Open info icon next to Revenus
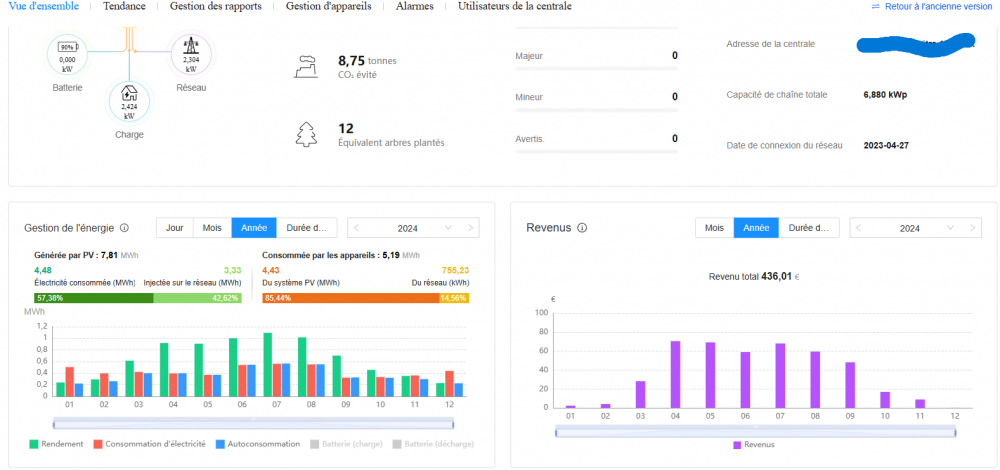Viewport: 1000px width, 470px height. tap(582, 228)
